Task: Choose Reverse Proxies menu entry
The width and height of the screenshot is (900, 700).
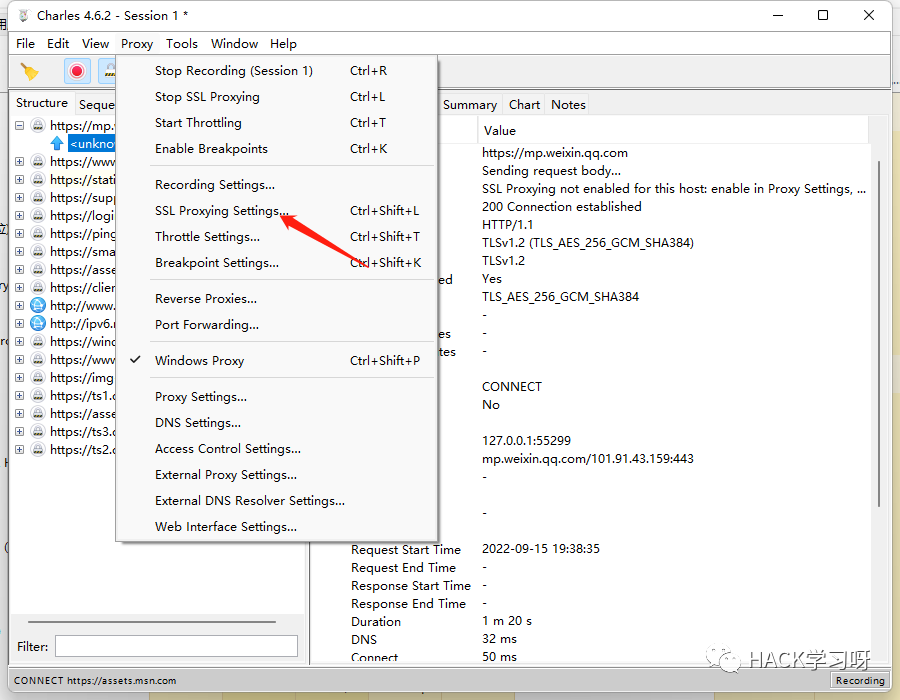Action: (276, 298)
